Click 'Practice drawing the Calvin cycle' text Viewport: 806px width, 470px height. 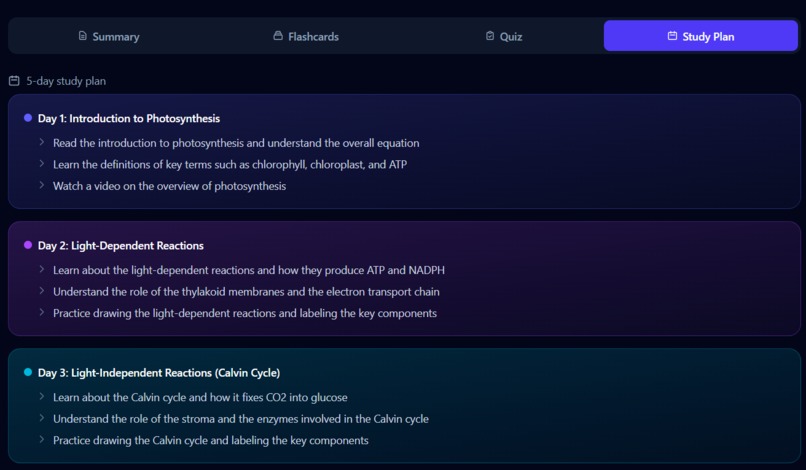(211, 440)
